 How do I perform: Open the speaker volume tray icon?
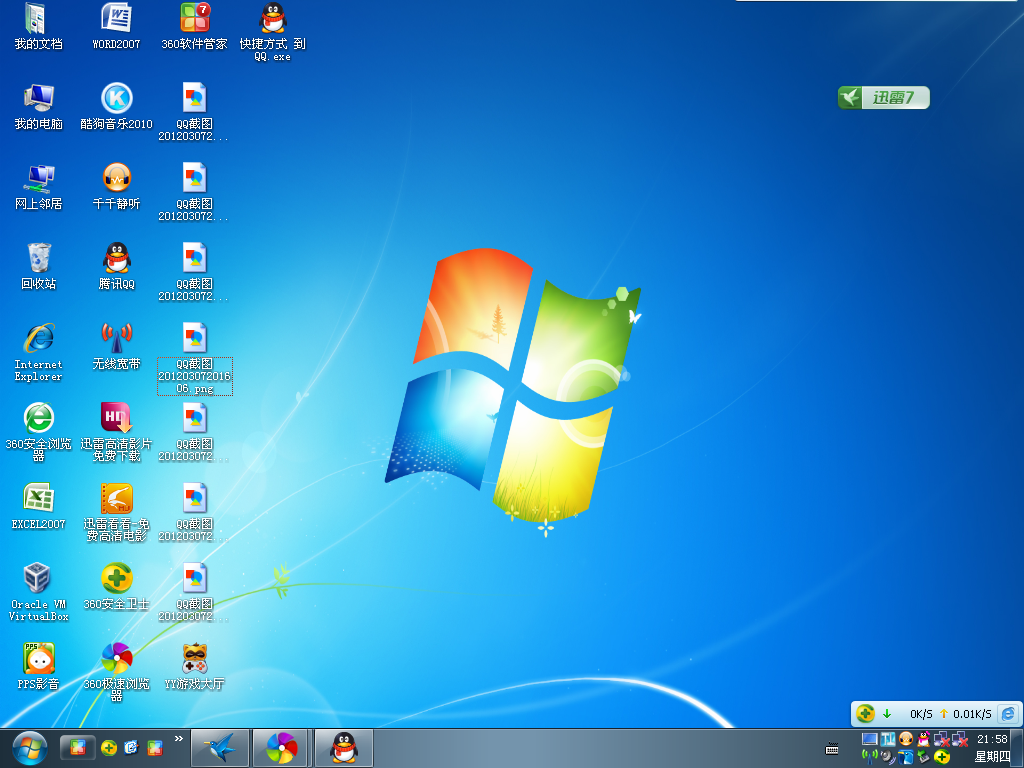tap(888, 757)
